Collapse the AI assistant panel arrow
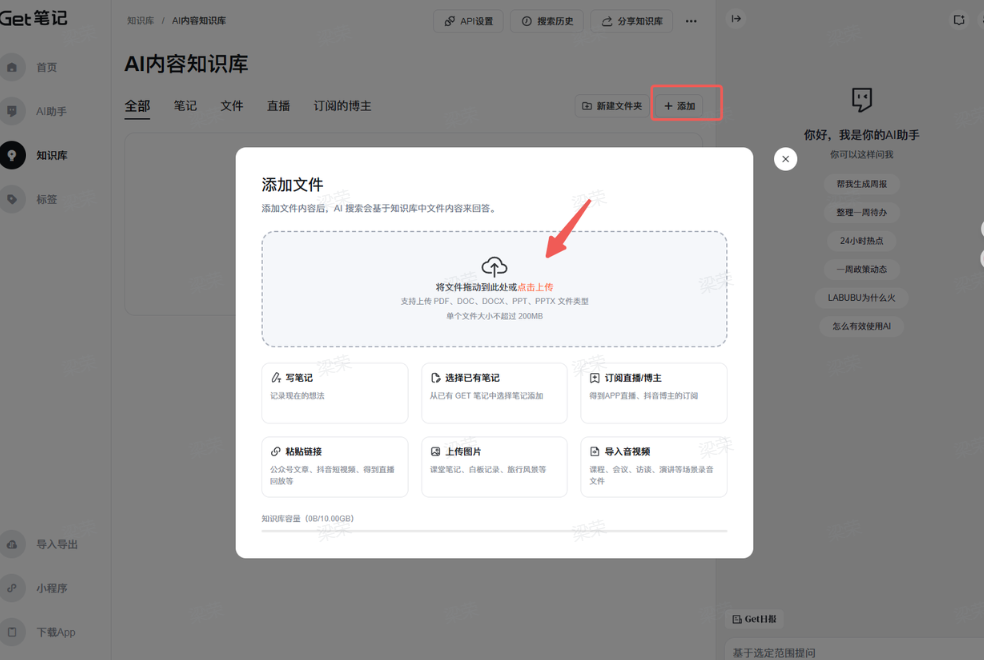This screenshot has width=984, height=660. pyautogui.click(x=737, y=19)
